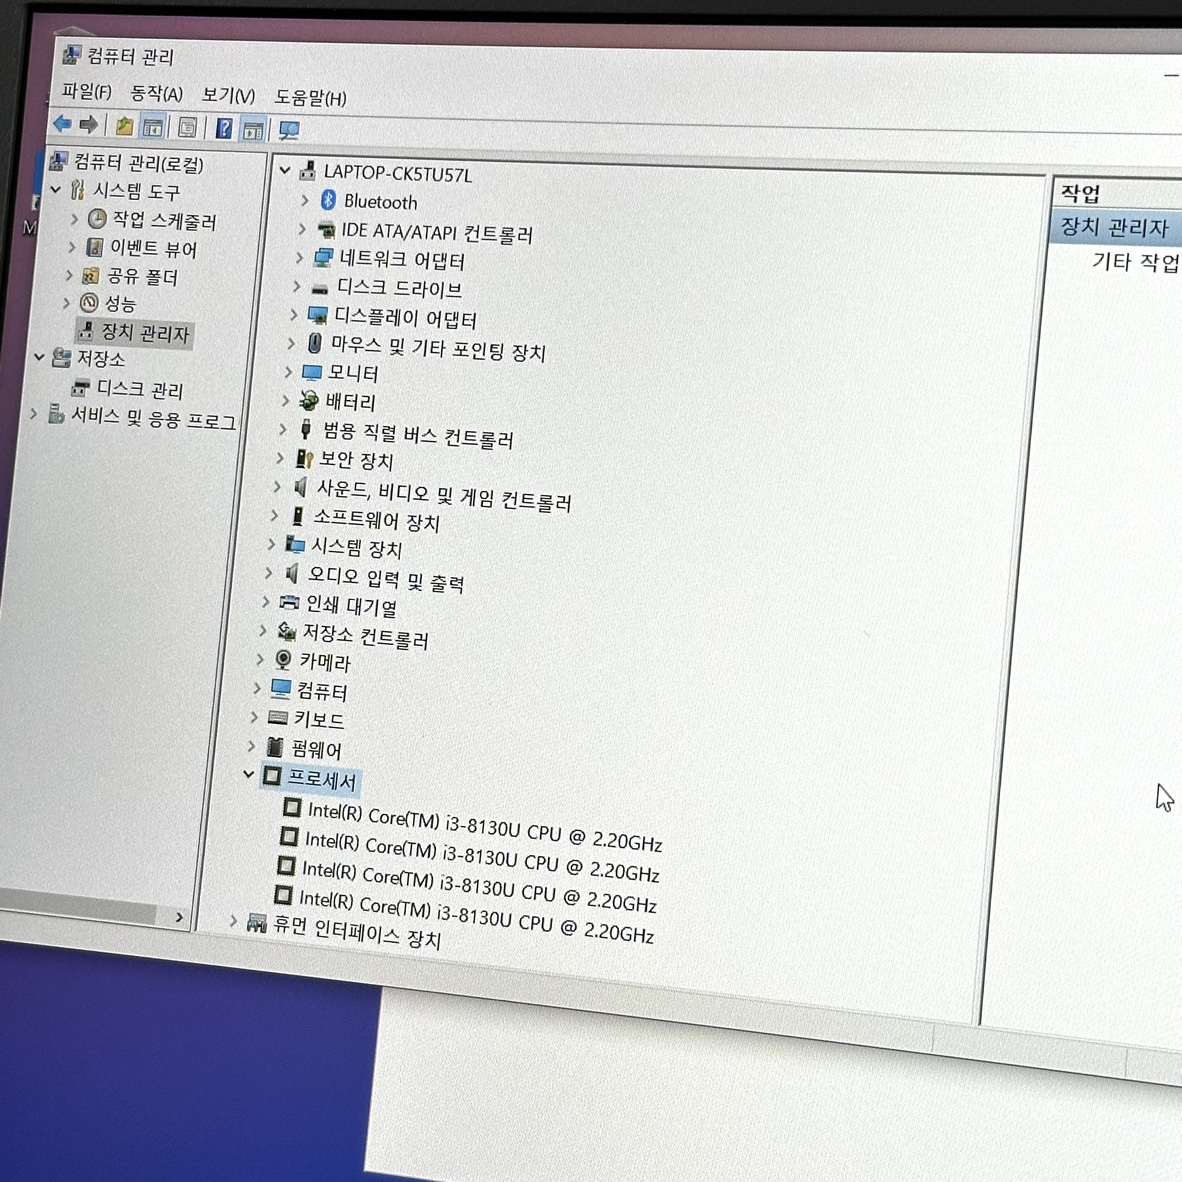Click the Scan for hardware changes monitor icon
The image size is (1182, 1182).
[289, 130]
